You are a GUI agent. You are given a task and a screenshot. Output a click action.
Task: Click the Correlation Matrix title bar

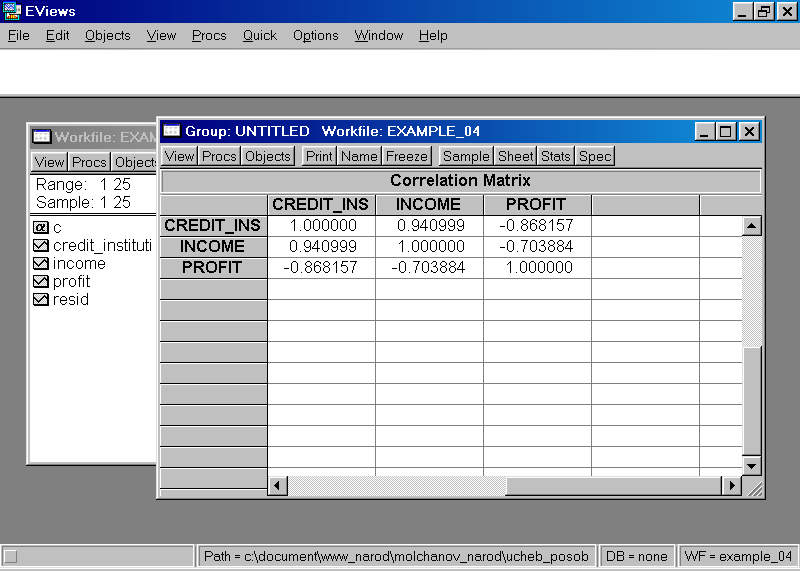[x=461, y=181]
